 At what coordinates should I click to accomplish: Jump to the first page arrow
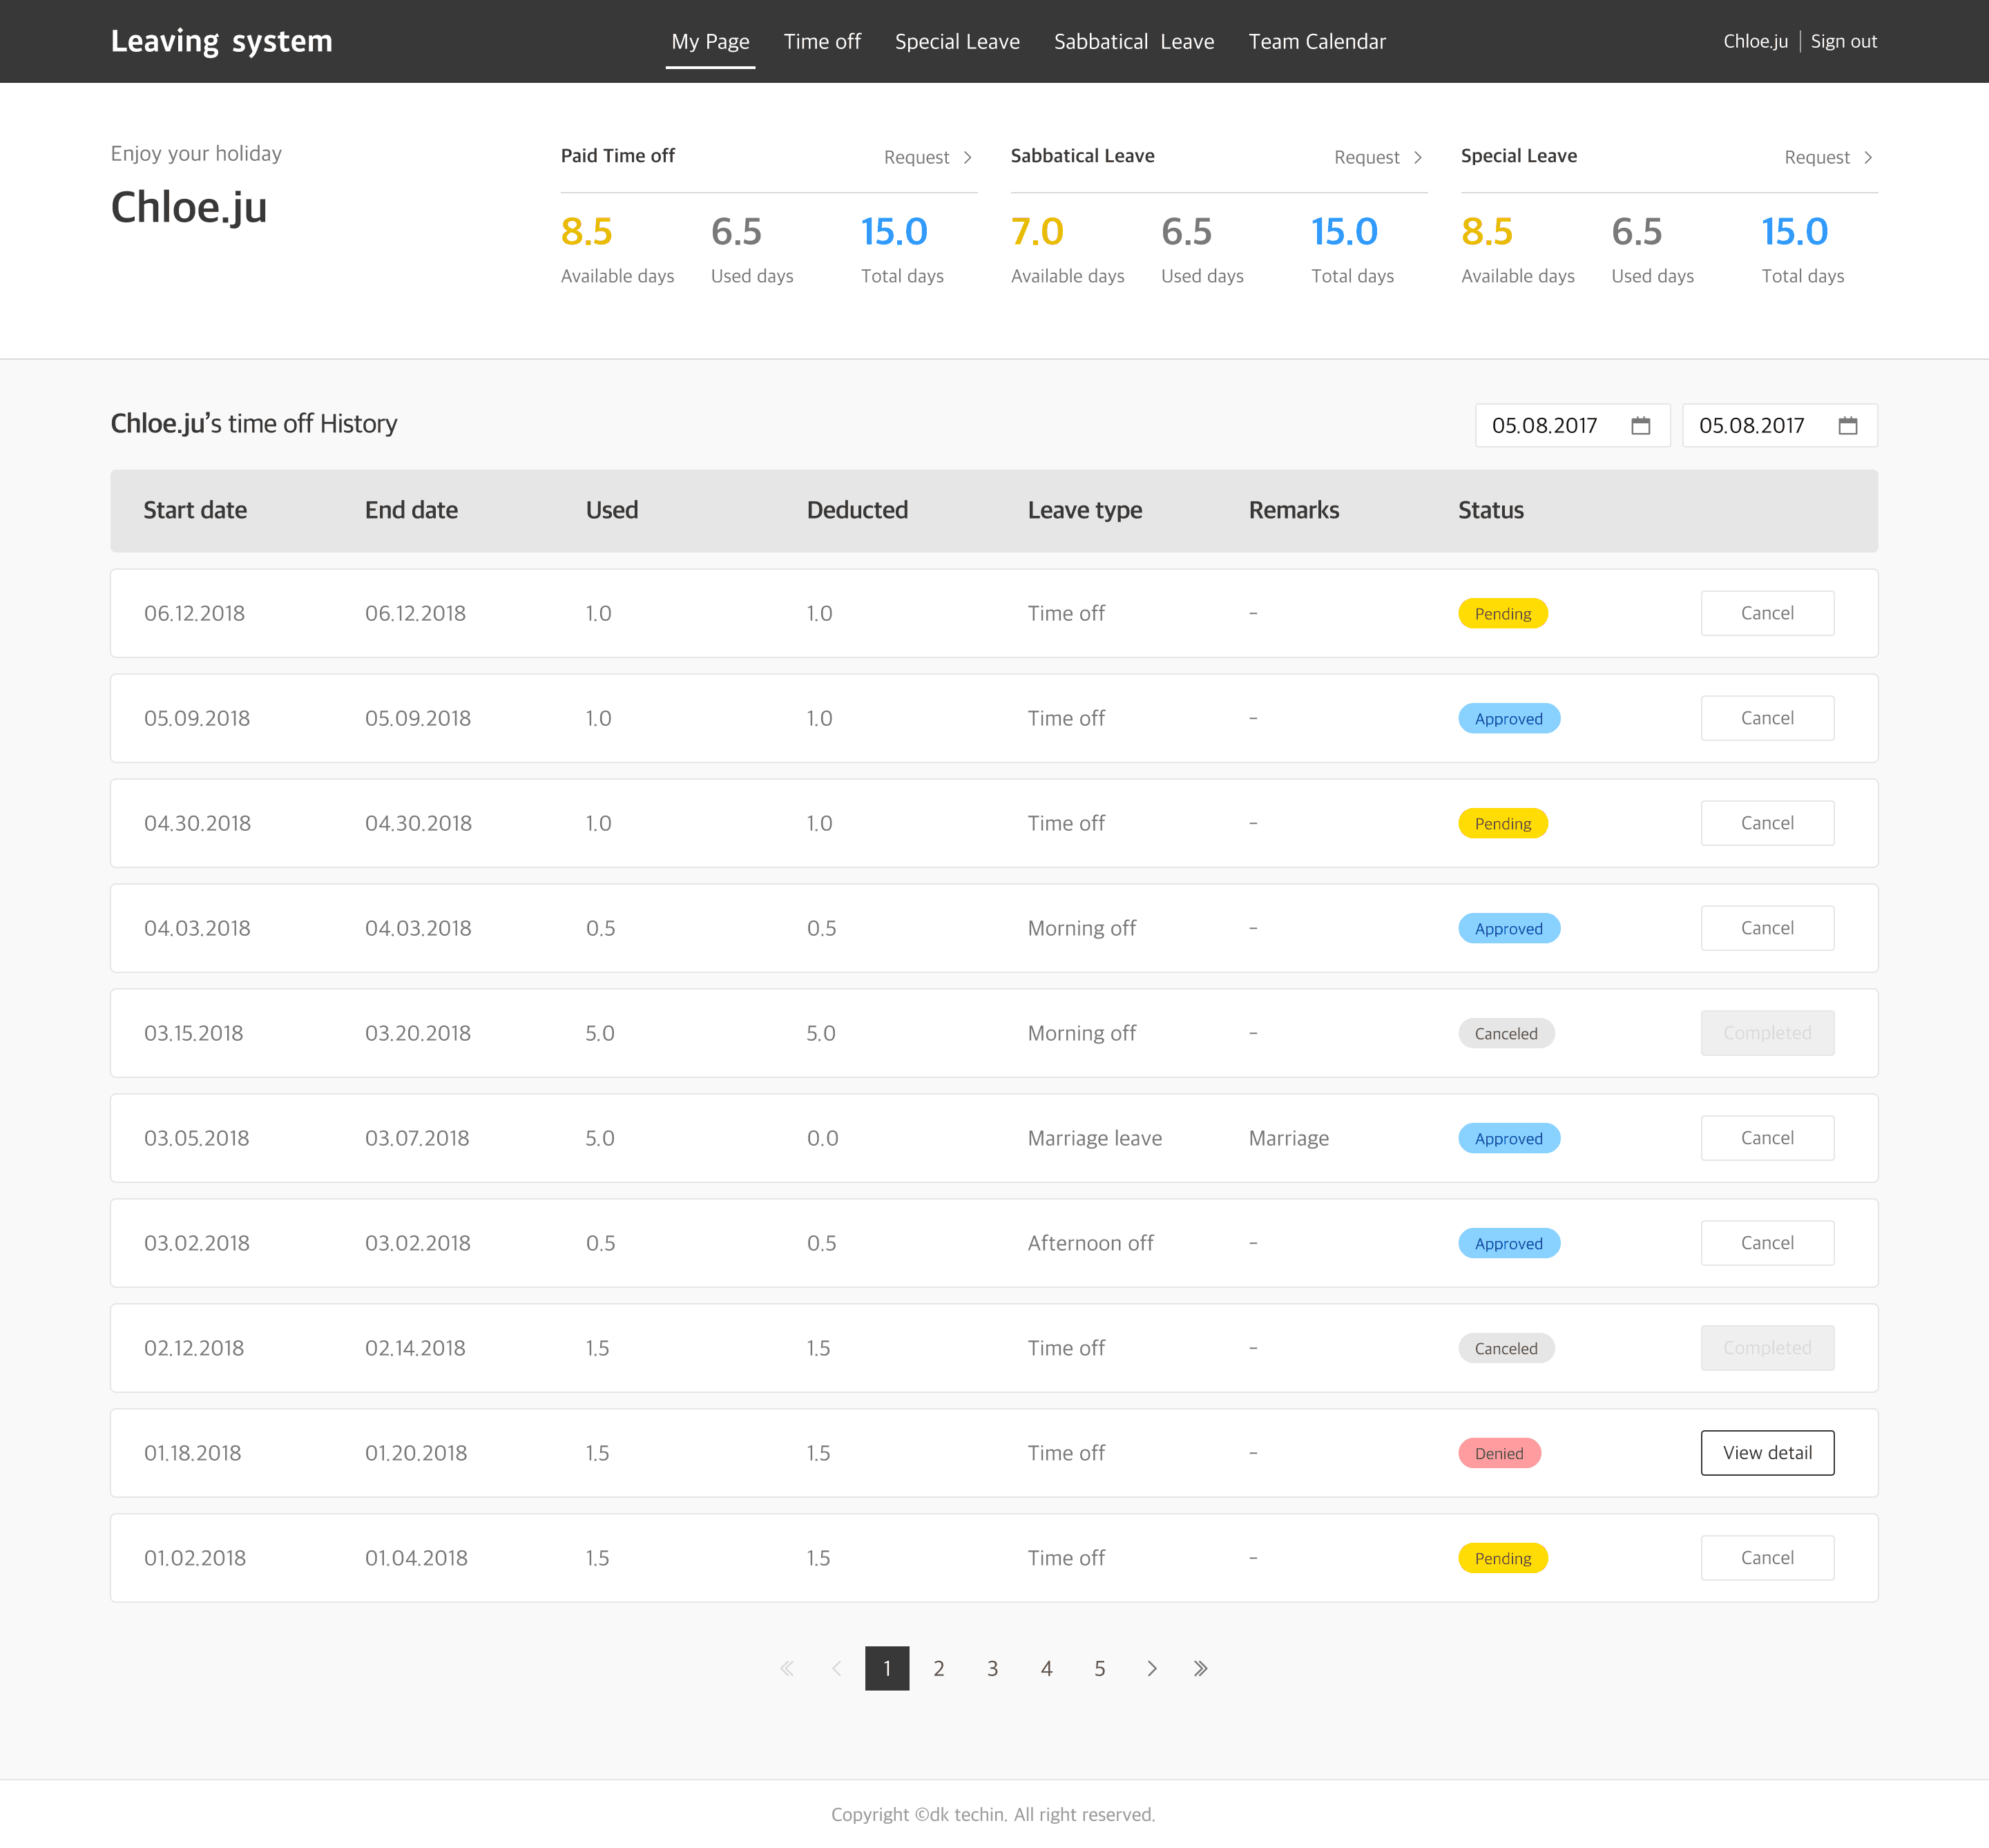(787, 1668)
